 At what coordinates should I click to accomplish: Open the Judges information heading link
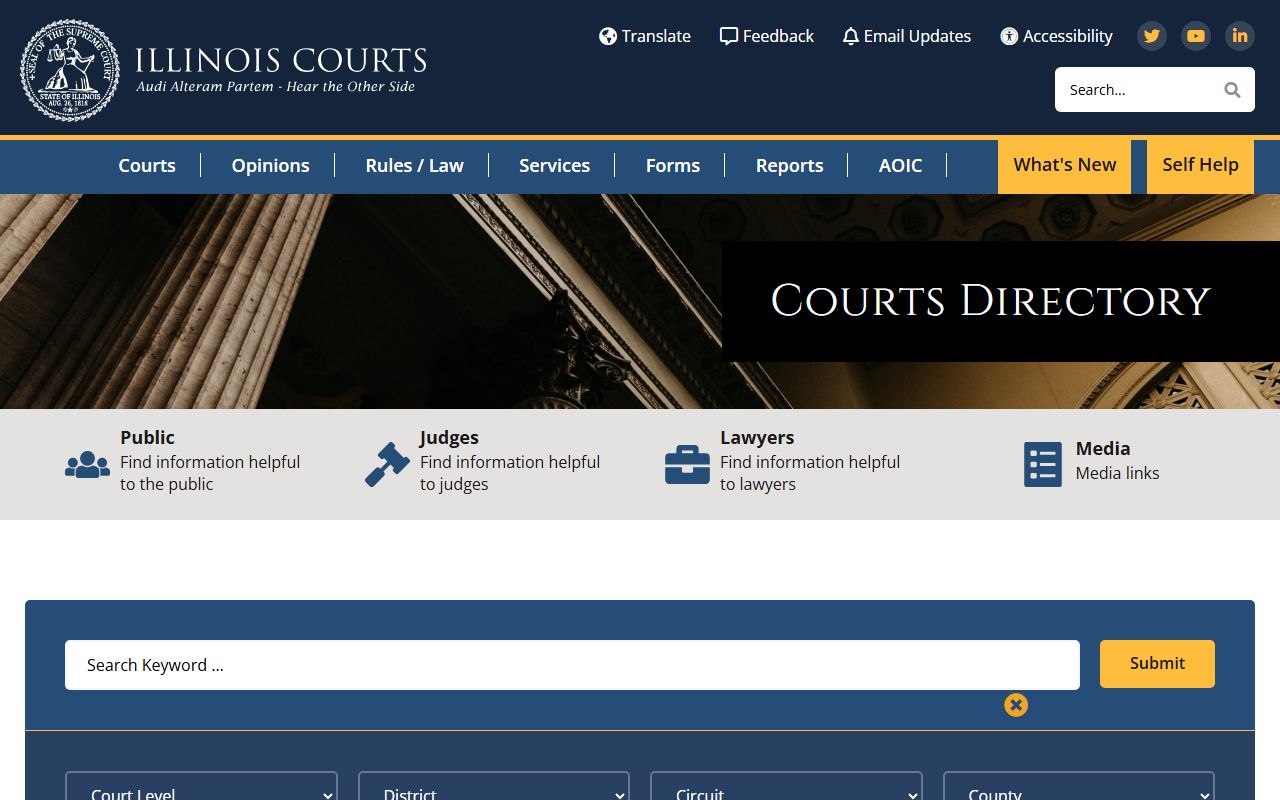tap(449, 438)
